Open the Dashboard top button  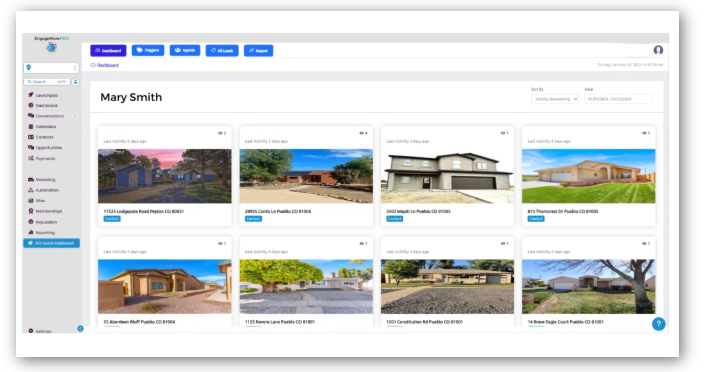(108, 50)
